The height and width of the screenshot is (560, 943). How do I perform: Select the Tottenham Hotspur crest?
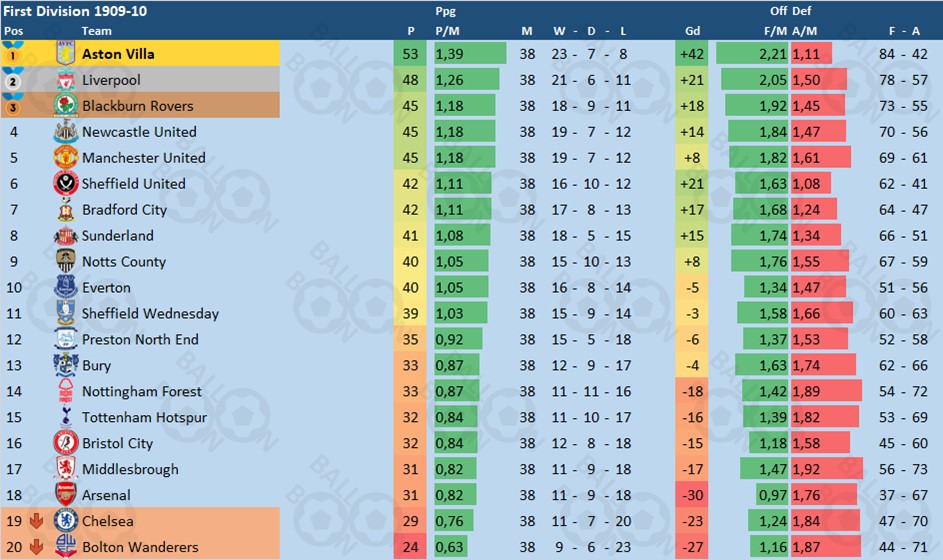point(66,417)
